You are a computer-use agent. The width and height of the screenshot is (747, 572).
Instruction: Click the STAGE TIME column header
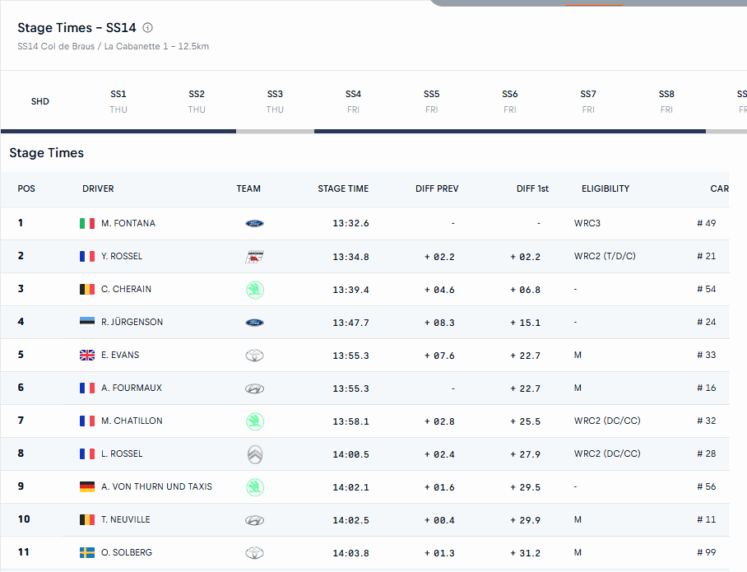pyautogui.click(x=343, y=189)
